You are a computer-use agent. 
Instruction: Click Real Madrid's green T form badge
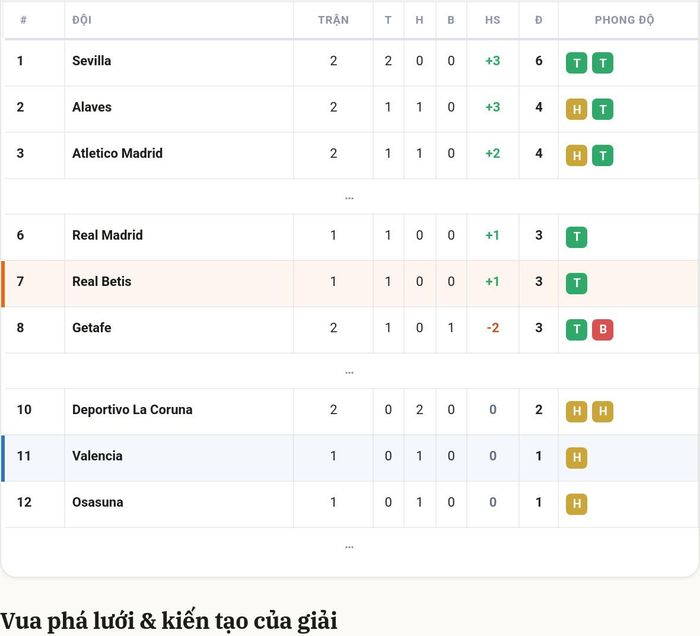(576, 237)
